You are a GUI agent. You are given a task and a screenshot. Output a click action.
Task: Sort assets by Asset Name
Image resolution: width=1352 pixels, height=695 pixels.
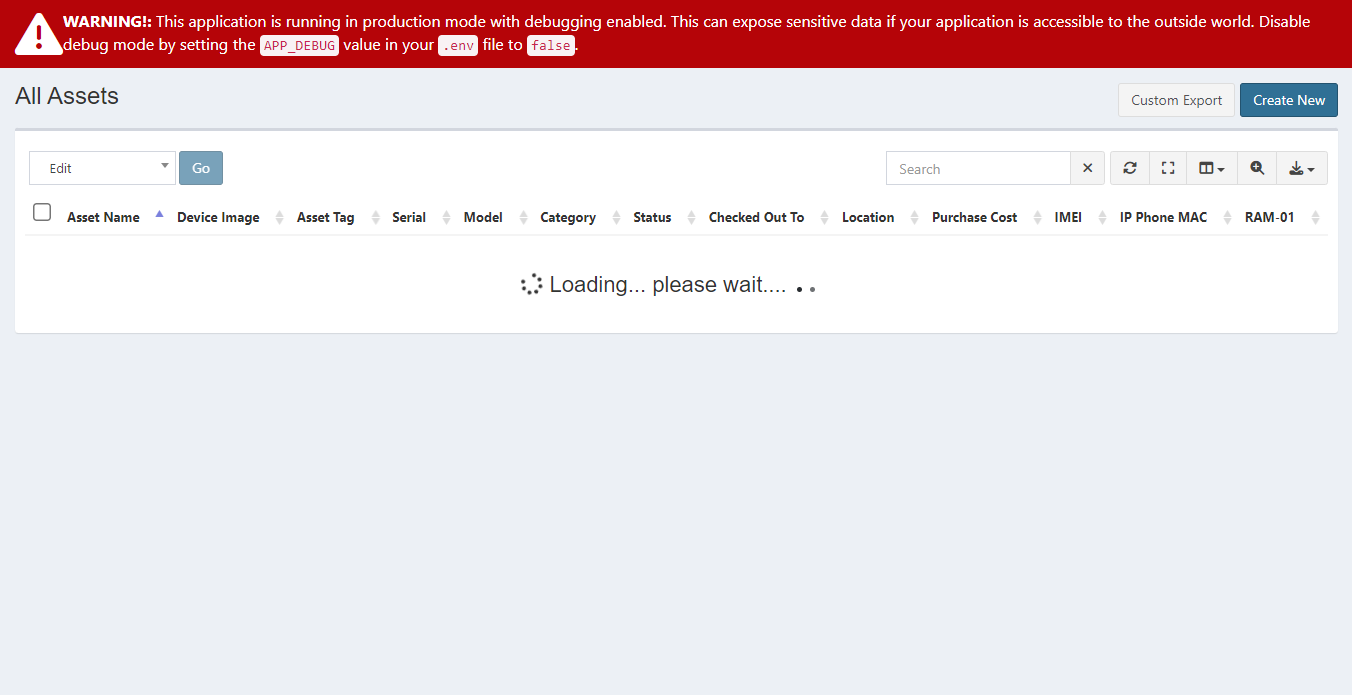(x=103, y=217)
